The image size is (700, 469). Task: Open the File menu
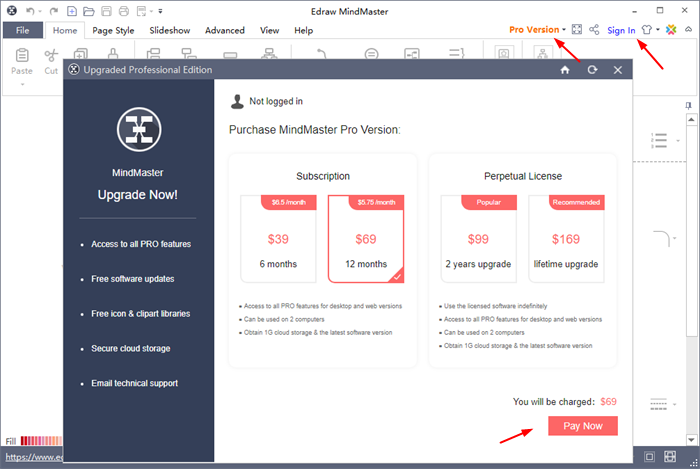pos(23,30)
